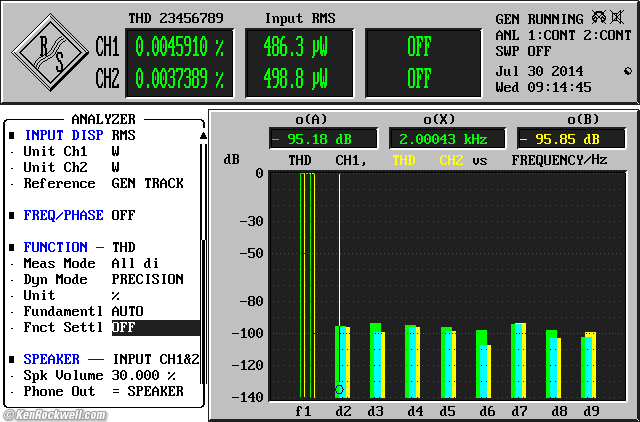
Task: Click CH2 THD reading 0.0037389 %
Action: (x=179, y=78)
